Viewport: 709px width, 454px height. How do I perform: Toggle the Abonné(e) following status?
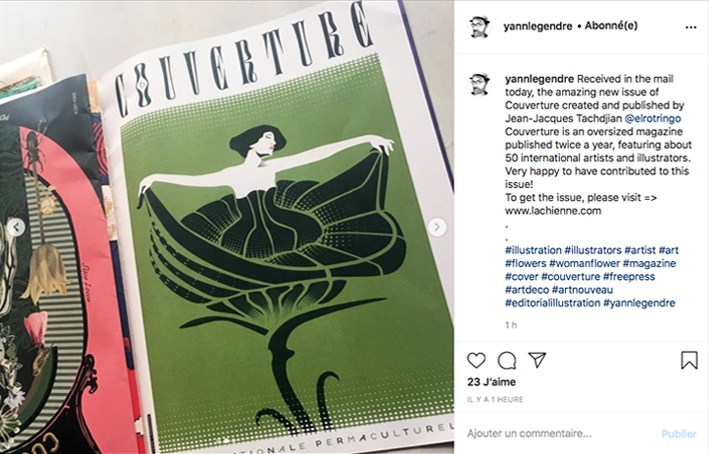[611, 26]
